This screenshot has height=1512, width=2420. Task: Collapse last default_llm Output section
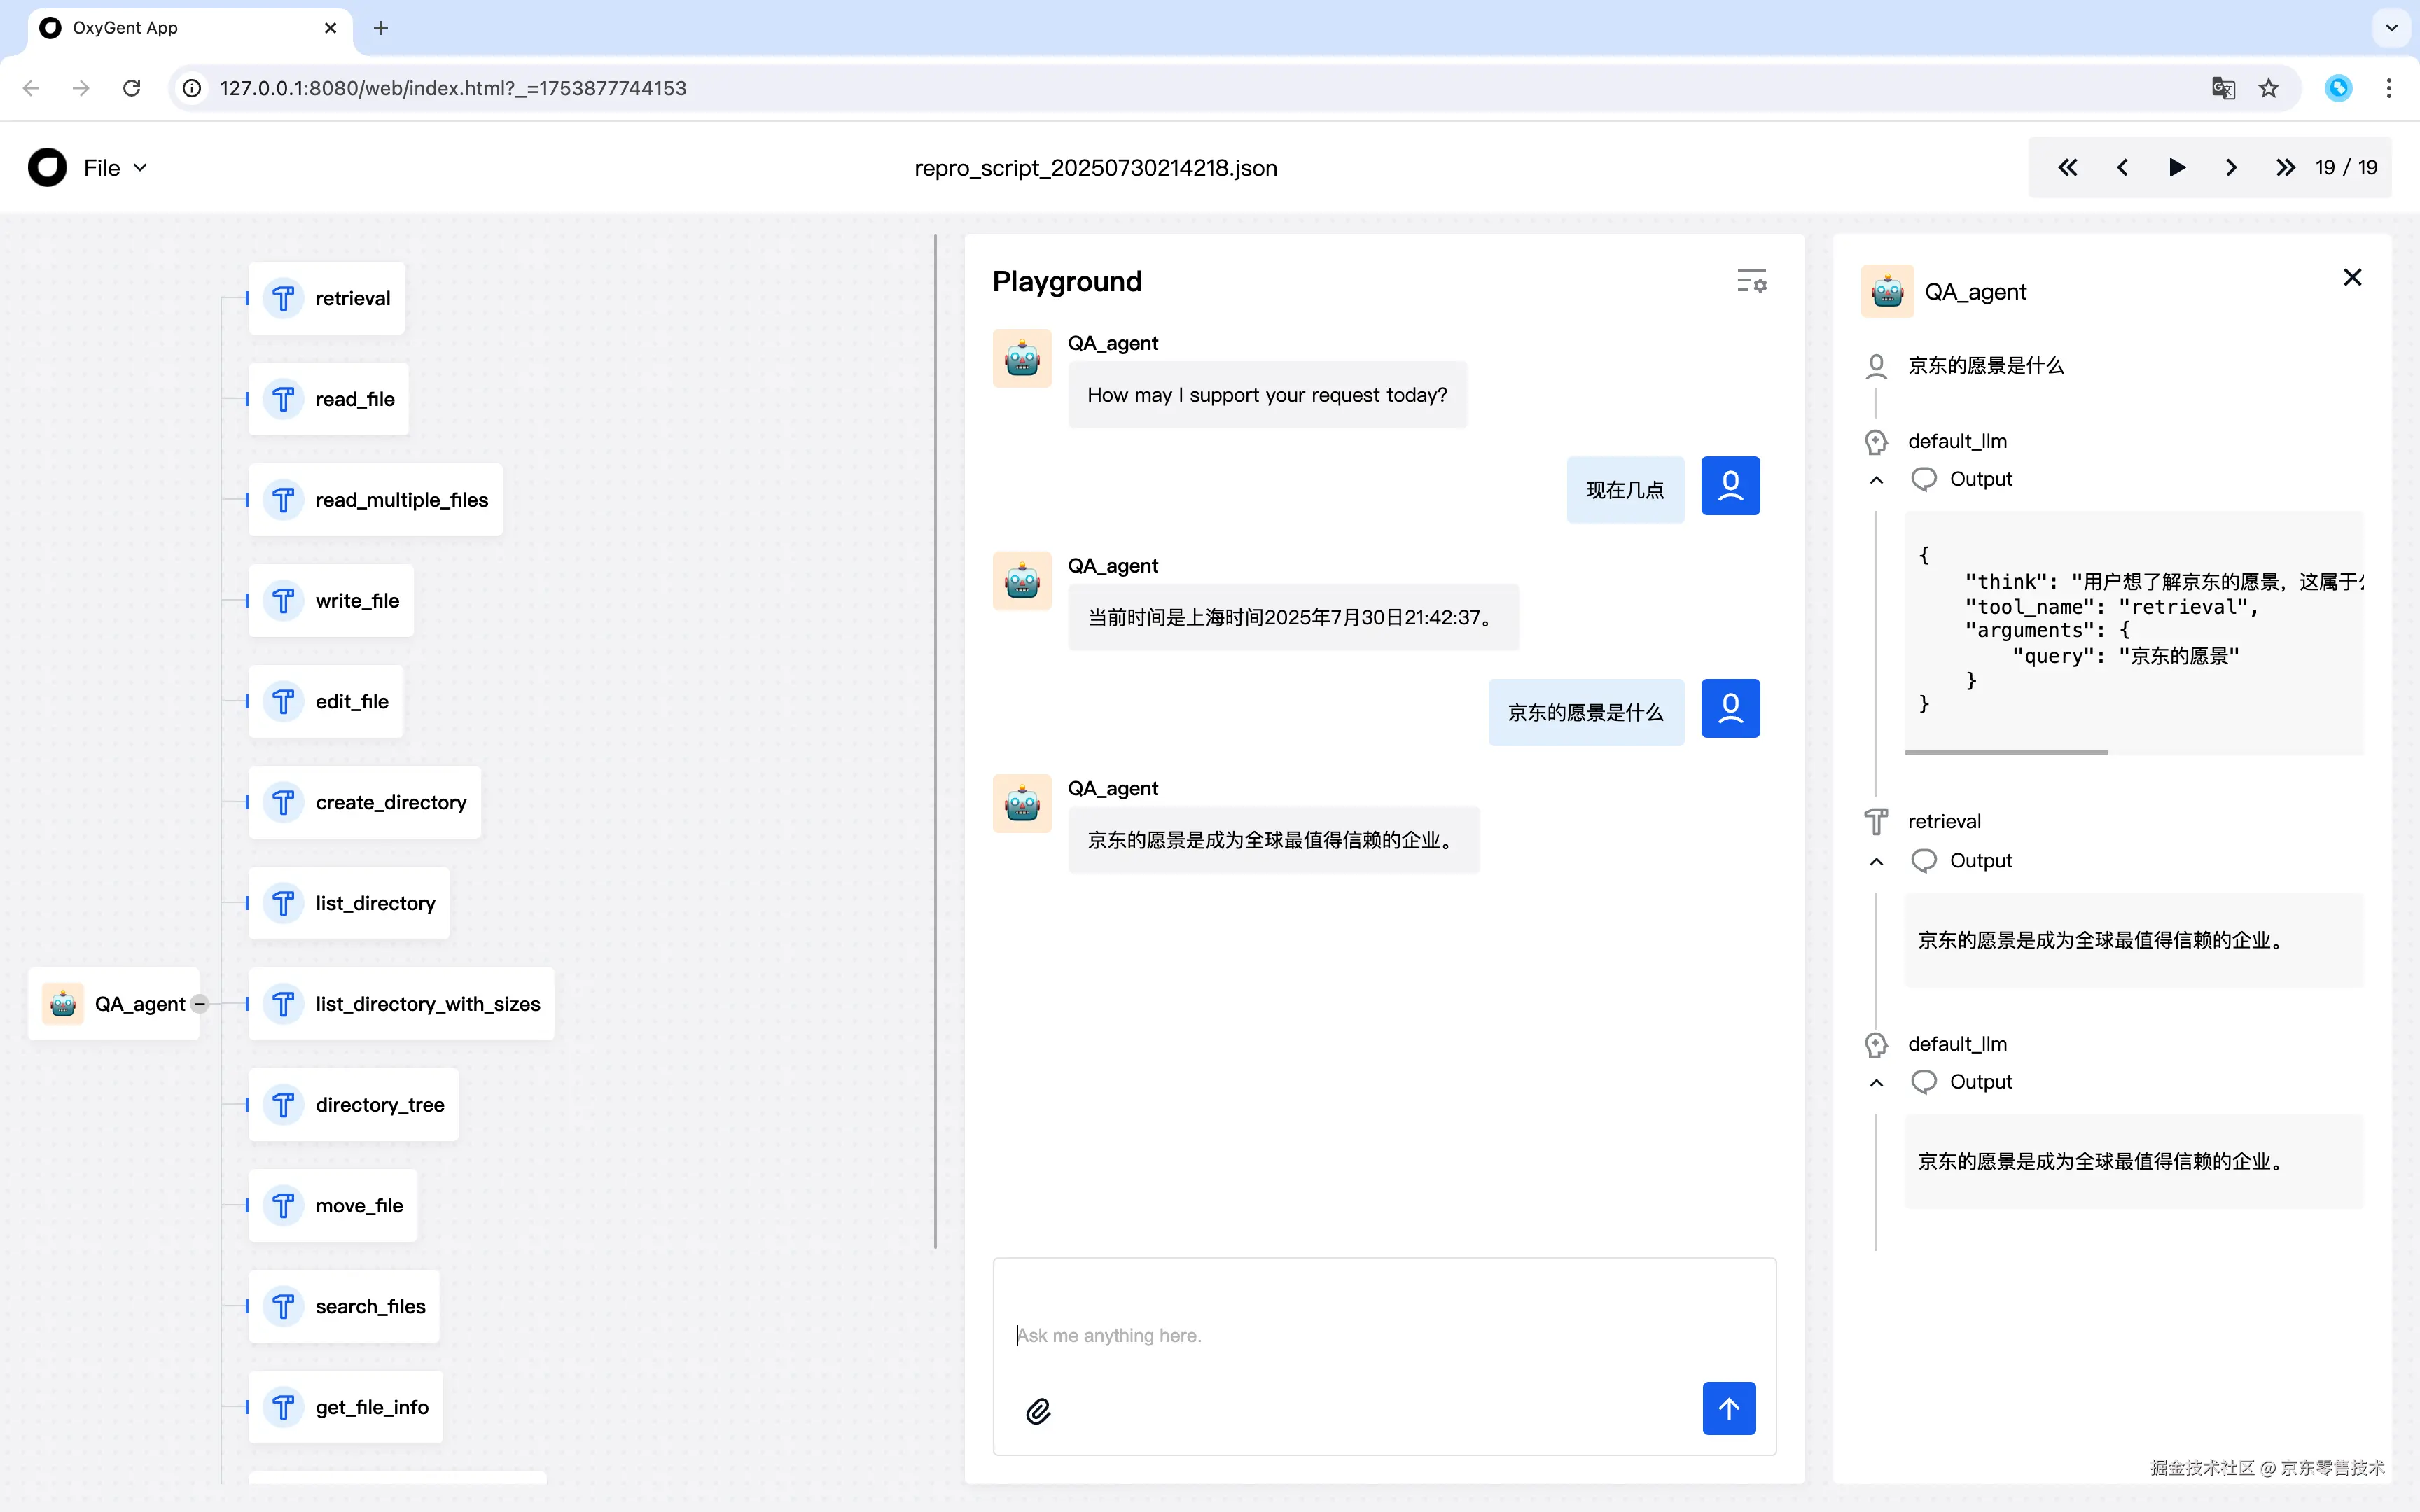pyautogui.click(x=1876, y=1083)
